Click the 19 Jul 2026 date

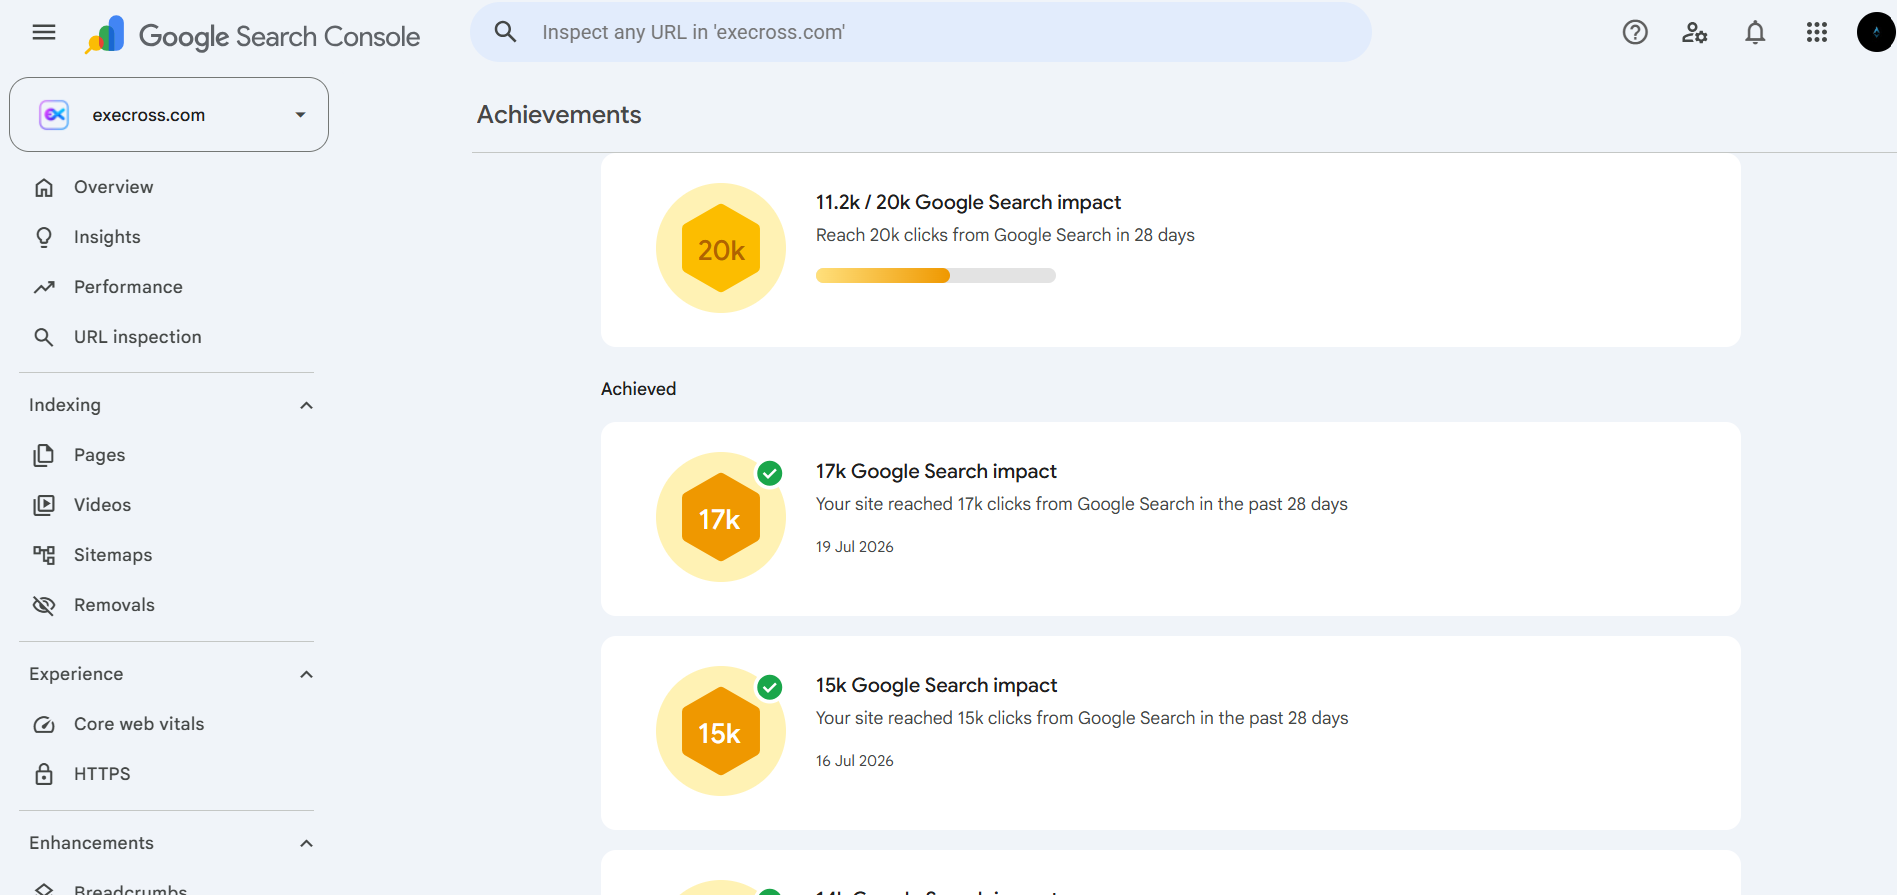coord(855,547)
